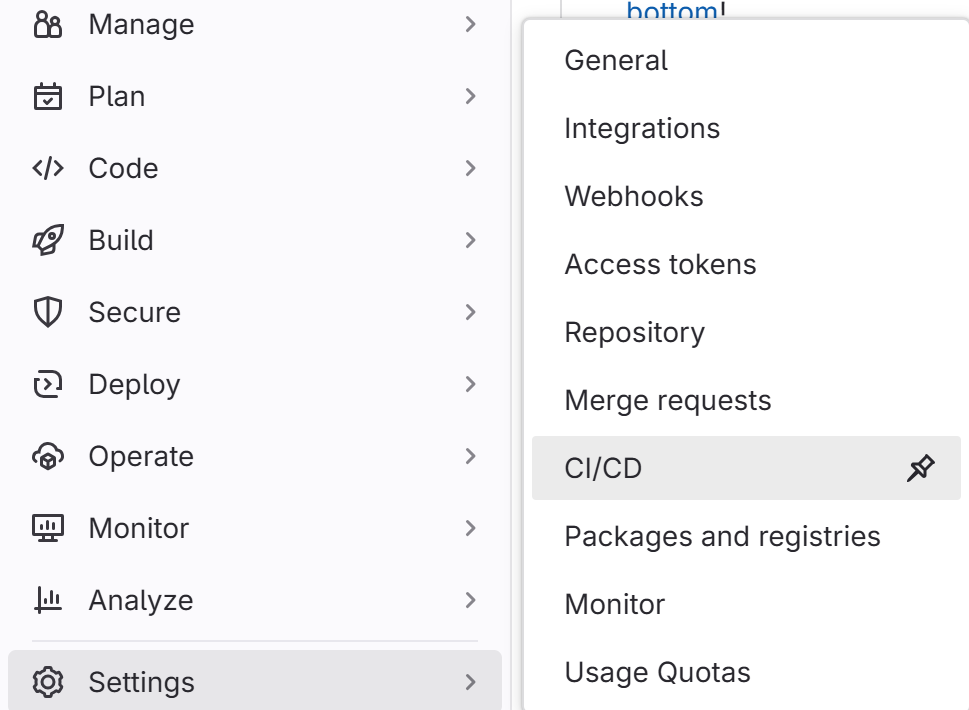Screen dimensions: 969x710
Task: Click the Code brackets icon
Action: 48,168
